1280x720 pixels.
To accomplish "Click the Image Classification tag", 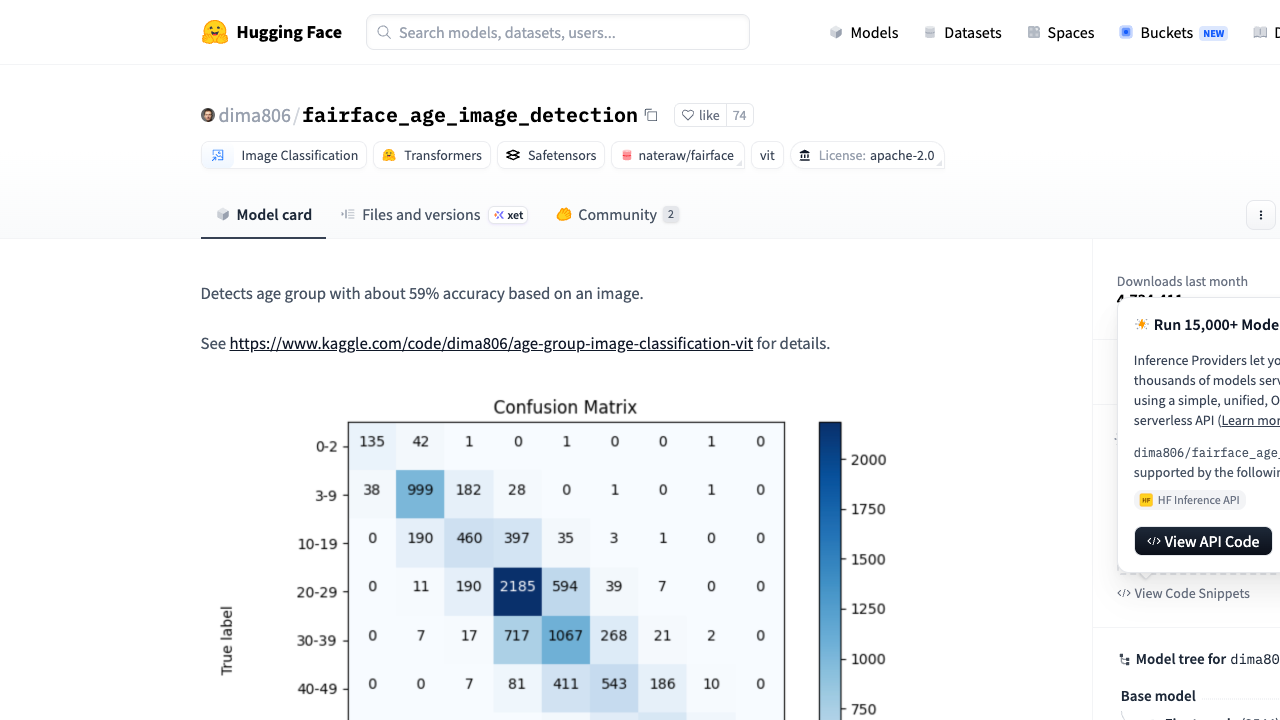I will coord(283,155).
